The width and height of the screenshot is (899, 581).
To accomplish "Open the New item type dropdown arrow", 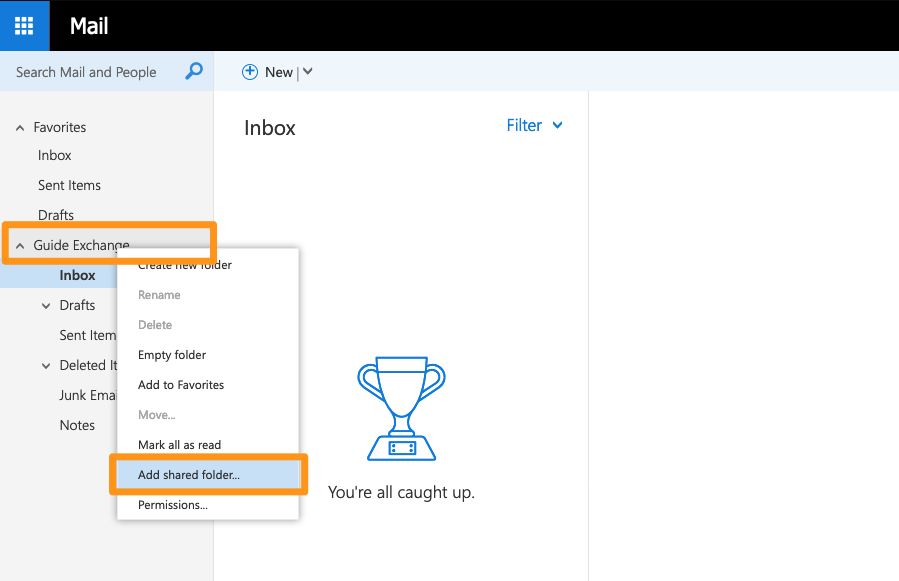I will point(307,71).
